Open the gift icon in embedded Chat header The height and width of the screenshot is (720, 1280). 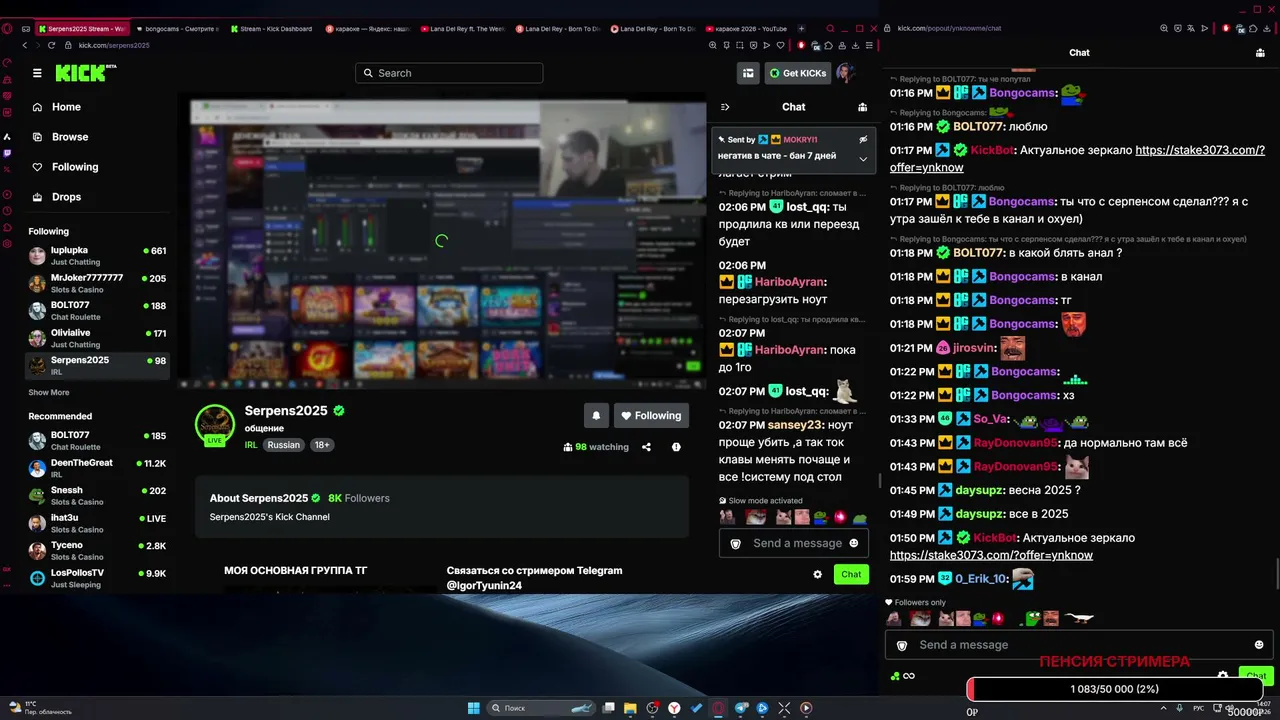tap(862, 107)
